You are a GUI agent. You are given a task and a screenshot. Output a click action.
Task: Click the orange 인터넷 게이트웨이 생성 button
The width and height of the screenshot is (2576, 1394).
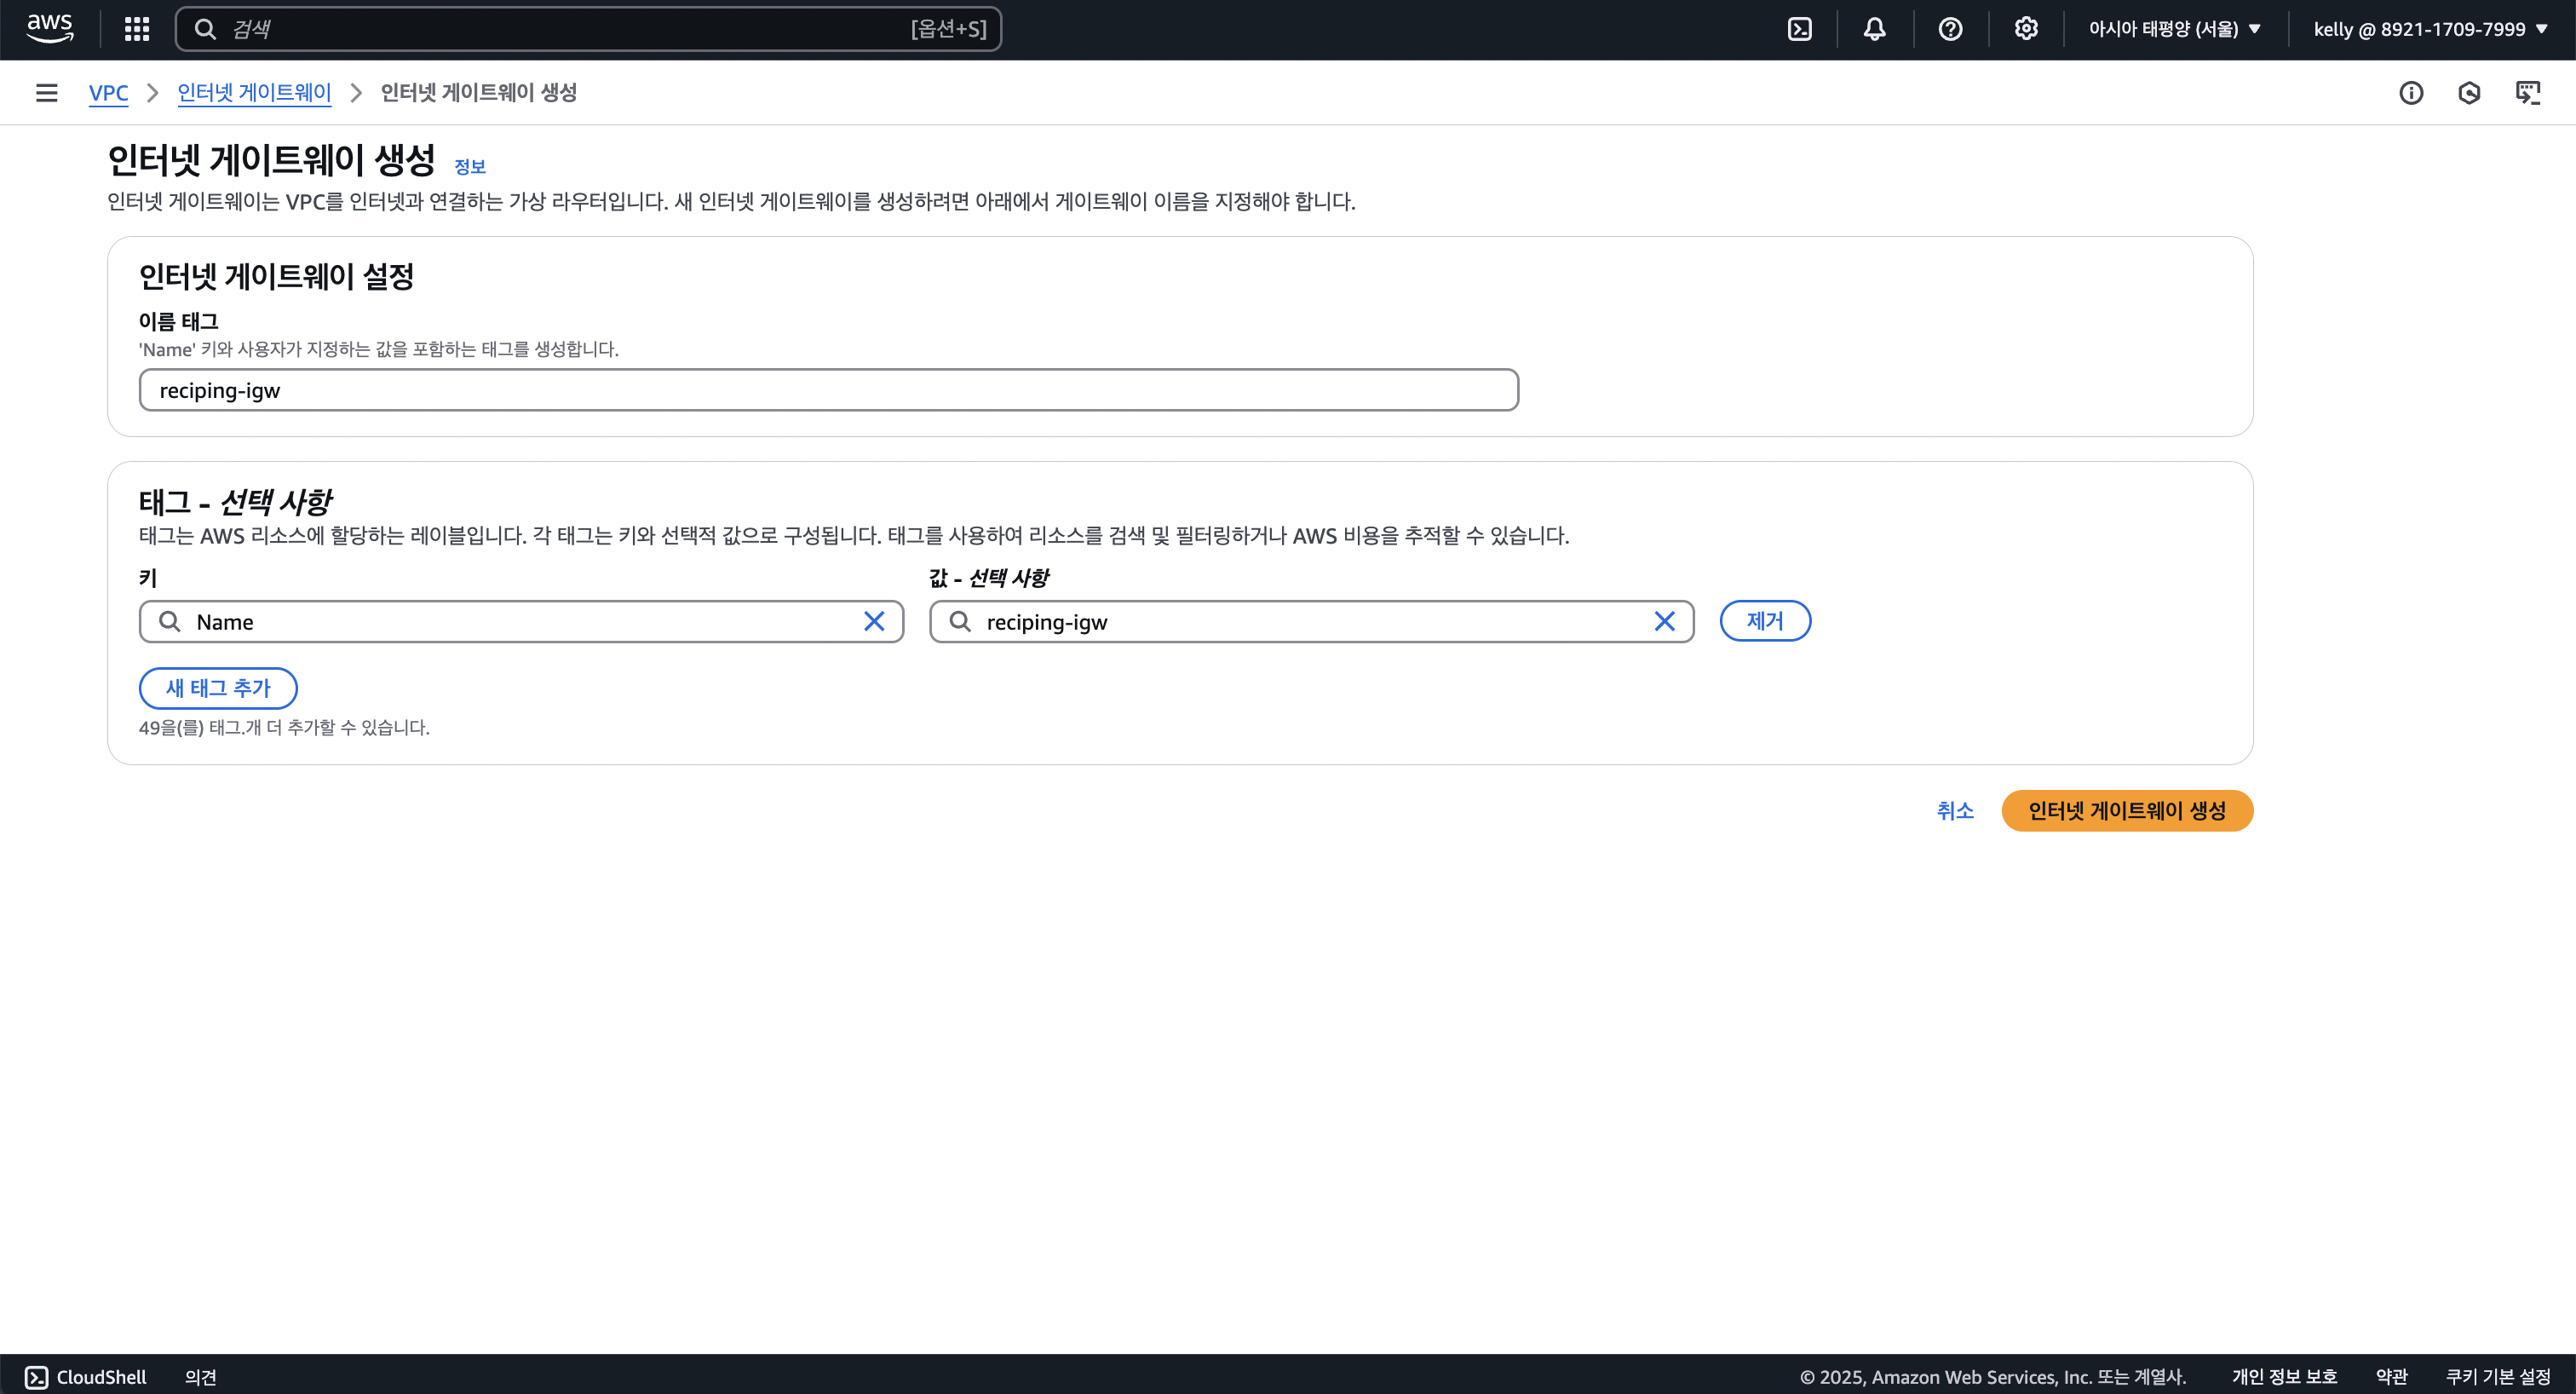click(x=2127, y=810)
